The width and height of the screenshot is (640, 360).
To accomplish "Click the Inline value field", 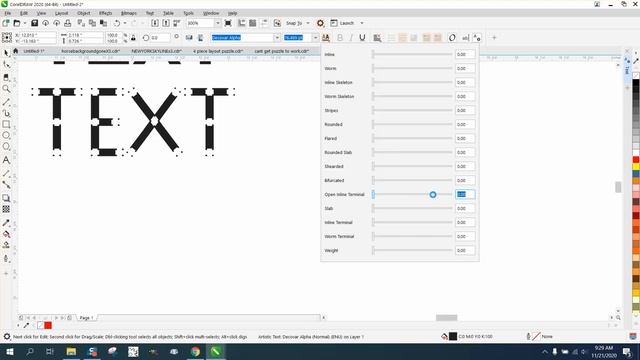I will (x=465, y=54).
